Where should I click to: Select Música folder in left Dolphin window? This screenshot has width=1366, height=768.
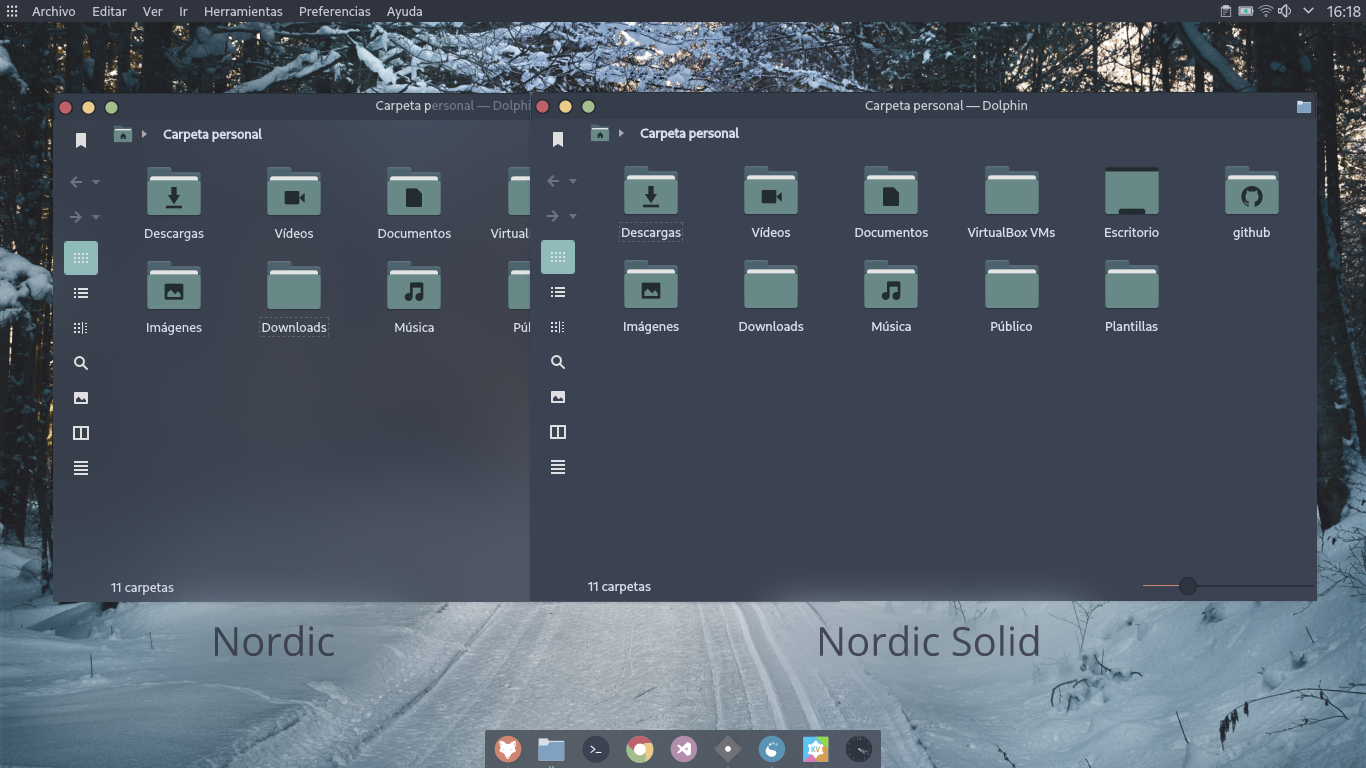[414, 299]
